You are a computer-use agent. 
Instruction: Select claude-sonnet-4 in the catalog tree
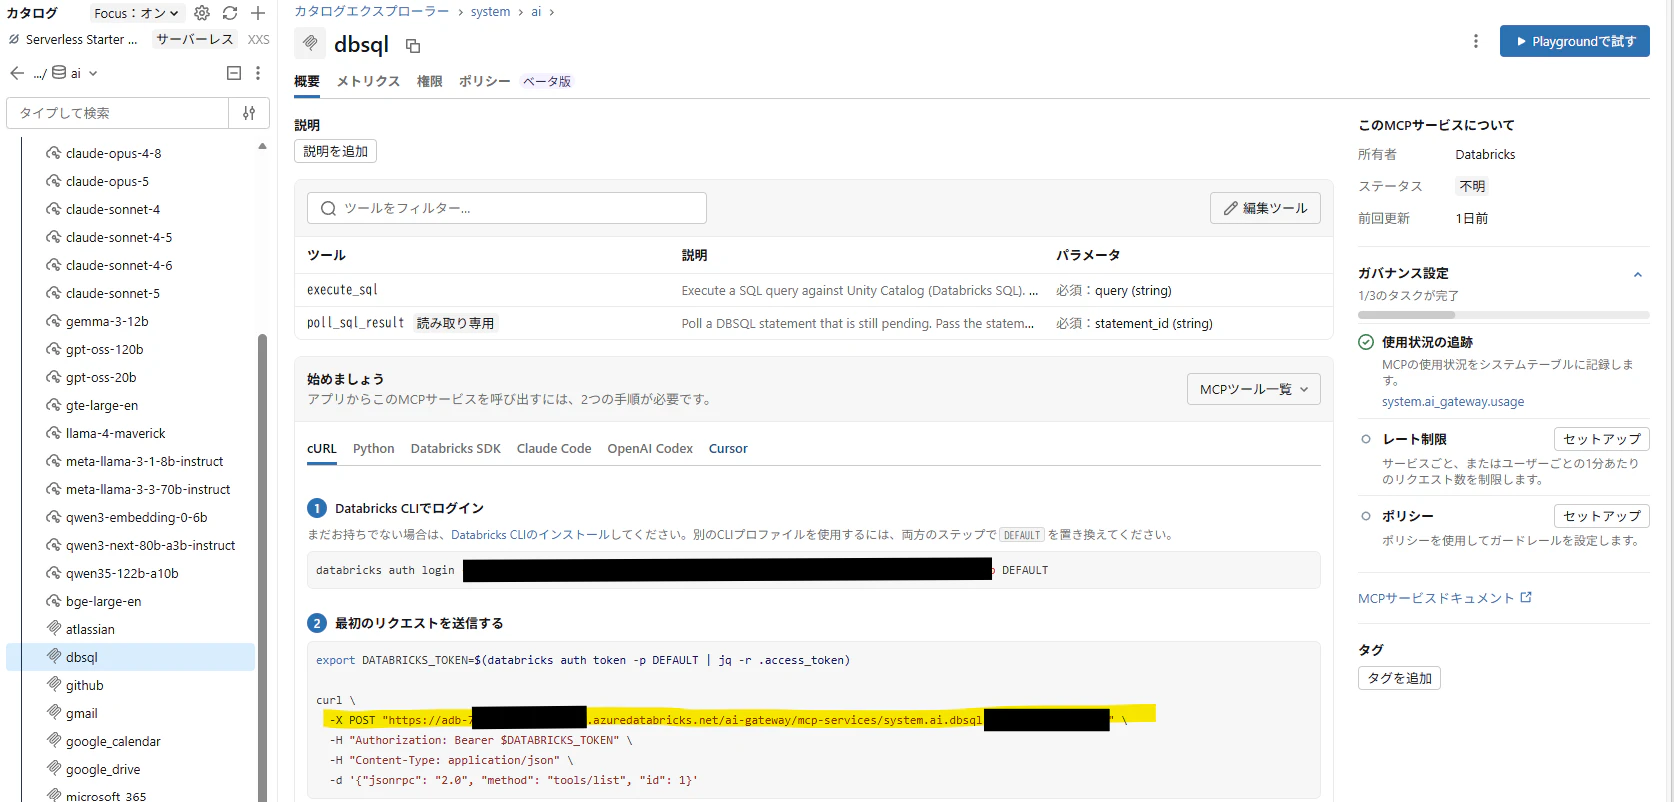click(113, 209)
